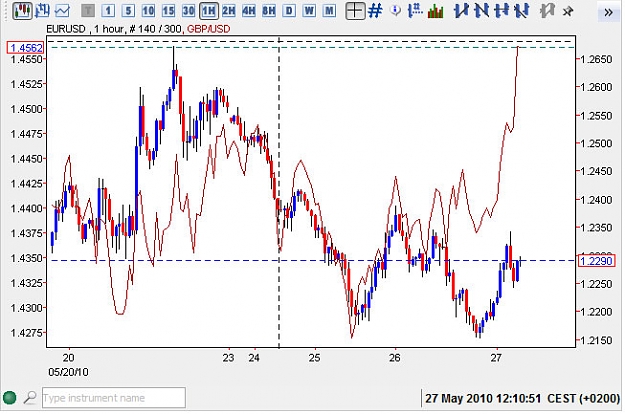Click the fourth blue chart tool icon with diagonal line
The height and width of the screenshot is (414, 625).
point(521,11)
